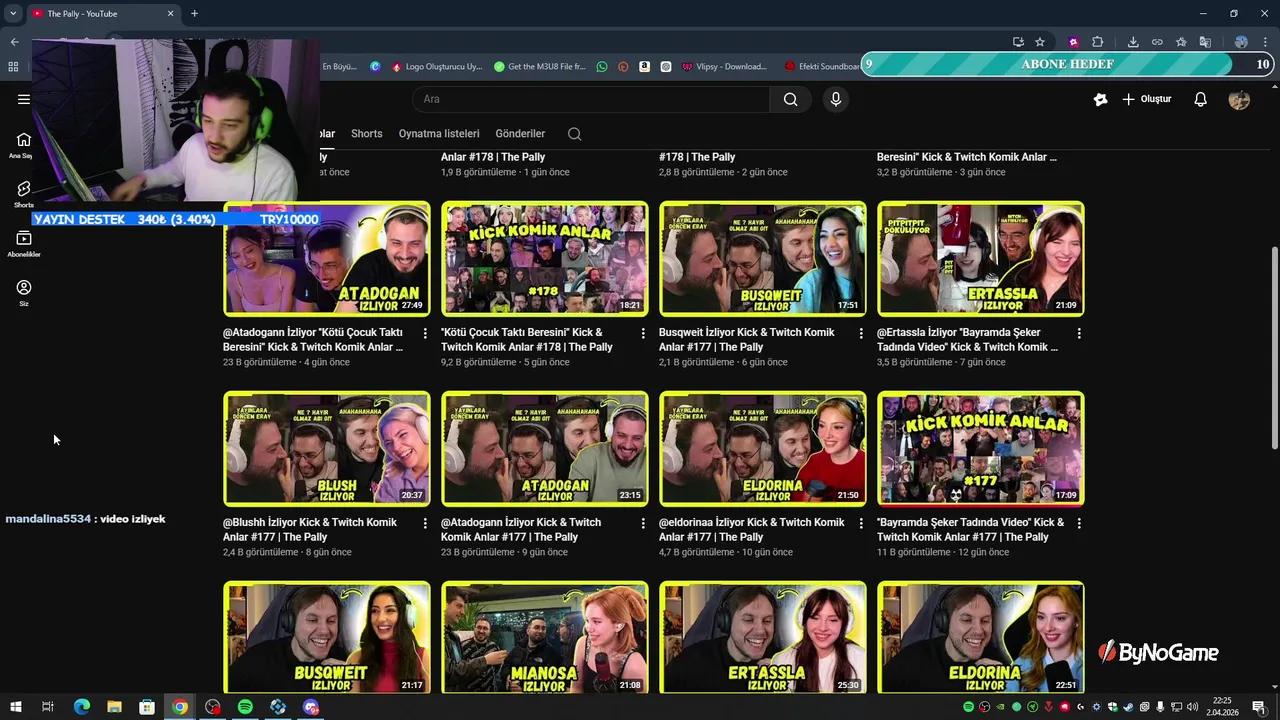Open File Explorer from the taskbar
The image size is (1280, 720).
(114, 707)
